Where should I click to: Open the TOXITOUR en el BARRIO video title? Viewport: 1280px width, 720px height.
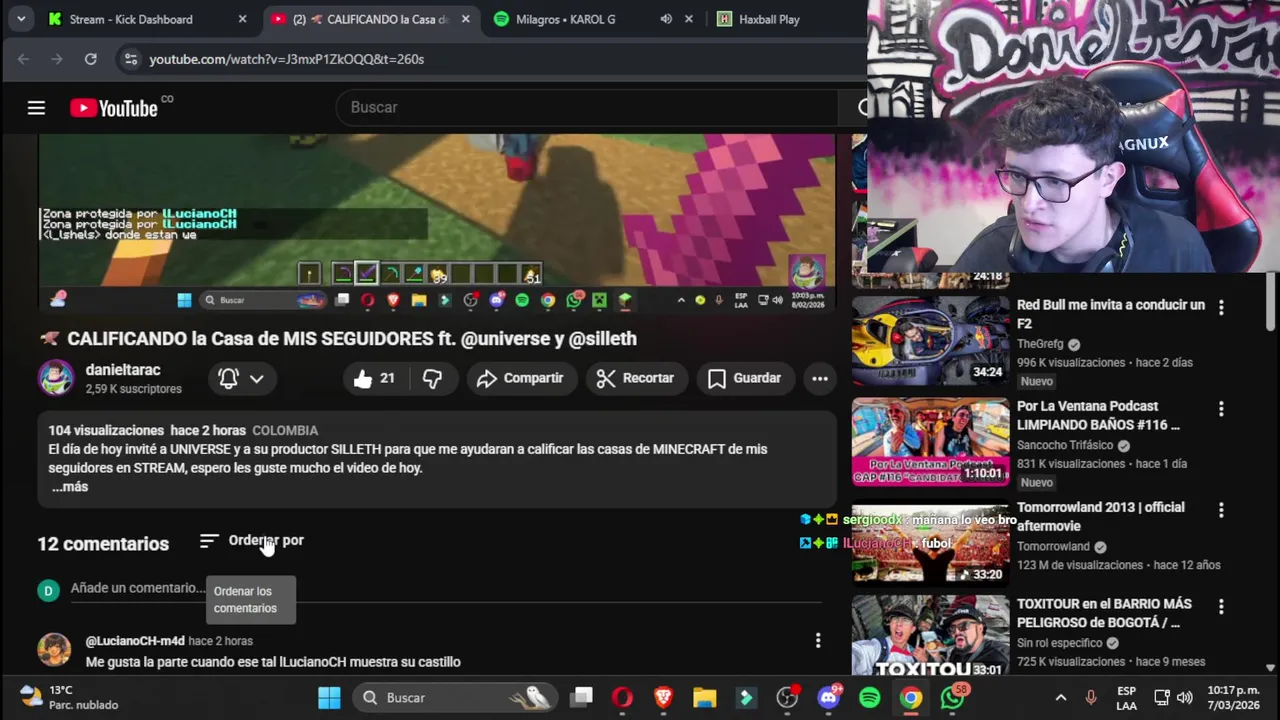tap(1104, 613)
